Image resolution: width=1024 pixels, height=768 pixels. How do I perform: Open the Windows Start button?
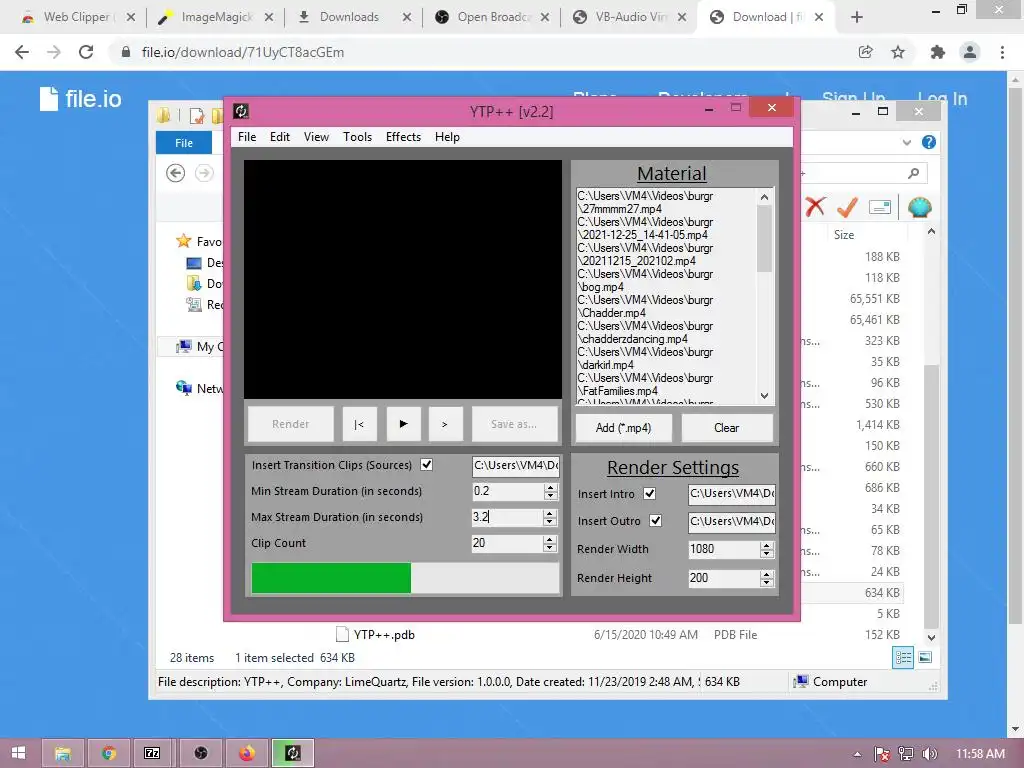(x=18, y=753)
